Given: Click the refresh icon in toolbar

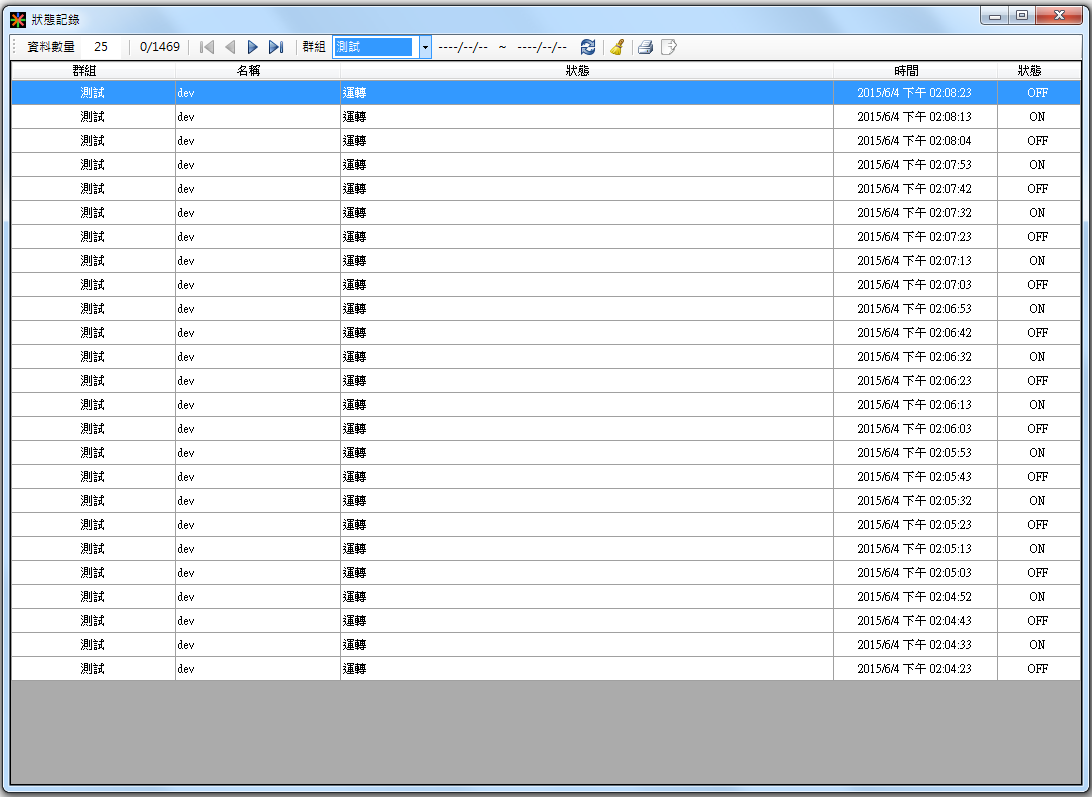Looking at the screenshot, I should coord(588,47).
